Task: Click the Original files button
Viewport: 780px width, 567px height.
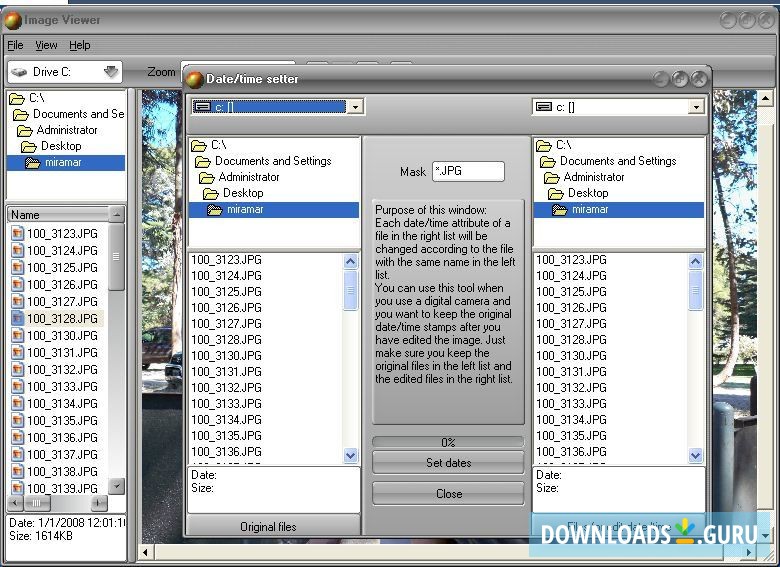Action: 273,527
